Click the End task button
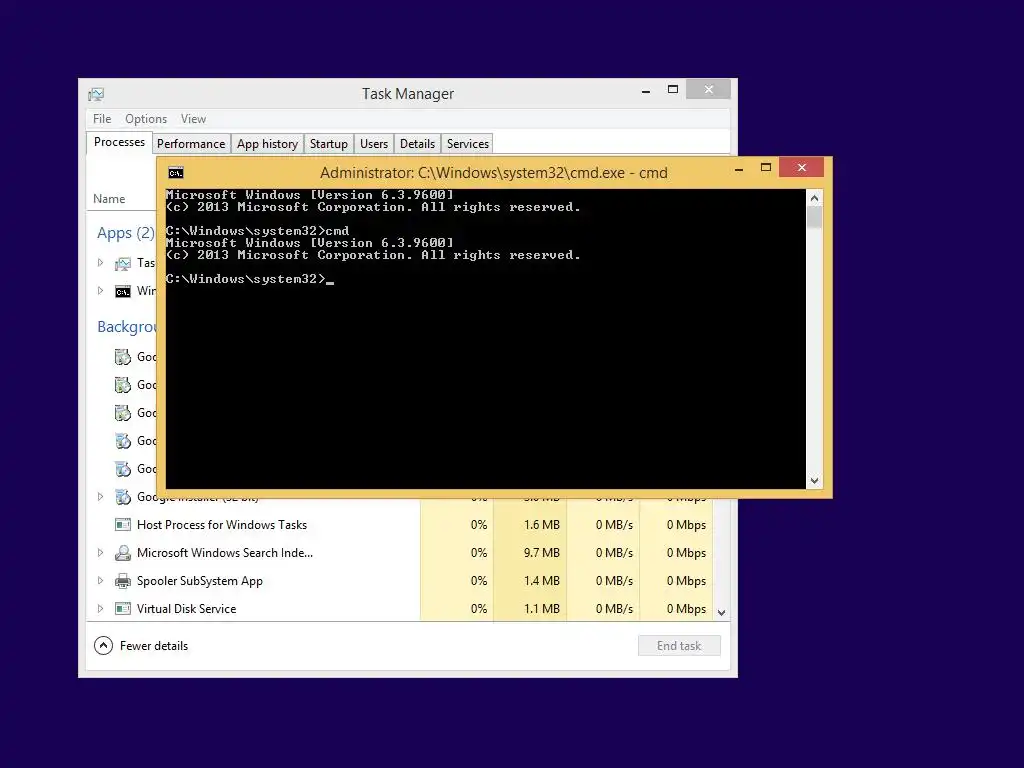The width and height of the screenshot is (1024, 768). click(679, 646)
